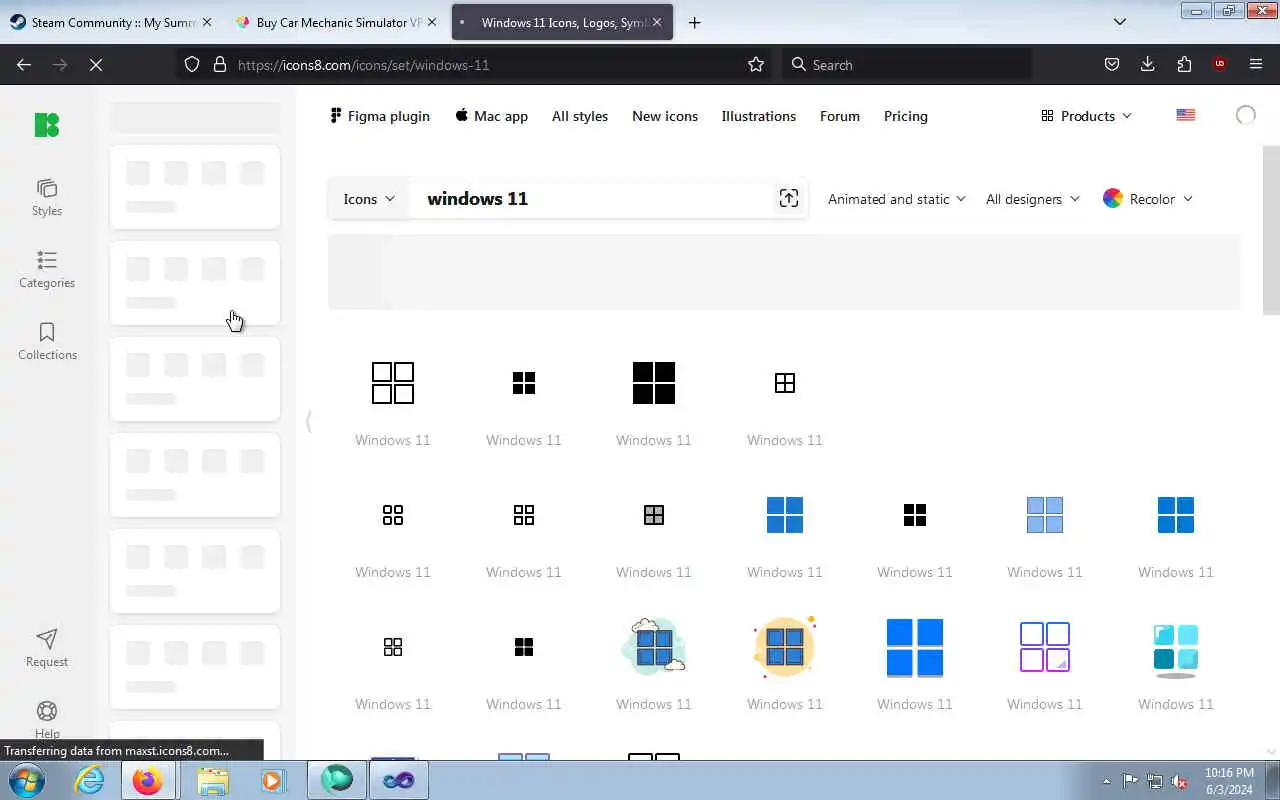1280x800 pixels.
Task: Open the Forum link
Action: coord(840,116)
